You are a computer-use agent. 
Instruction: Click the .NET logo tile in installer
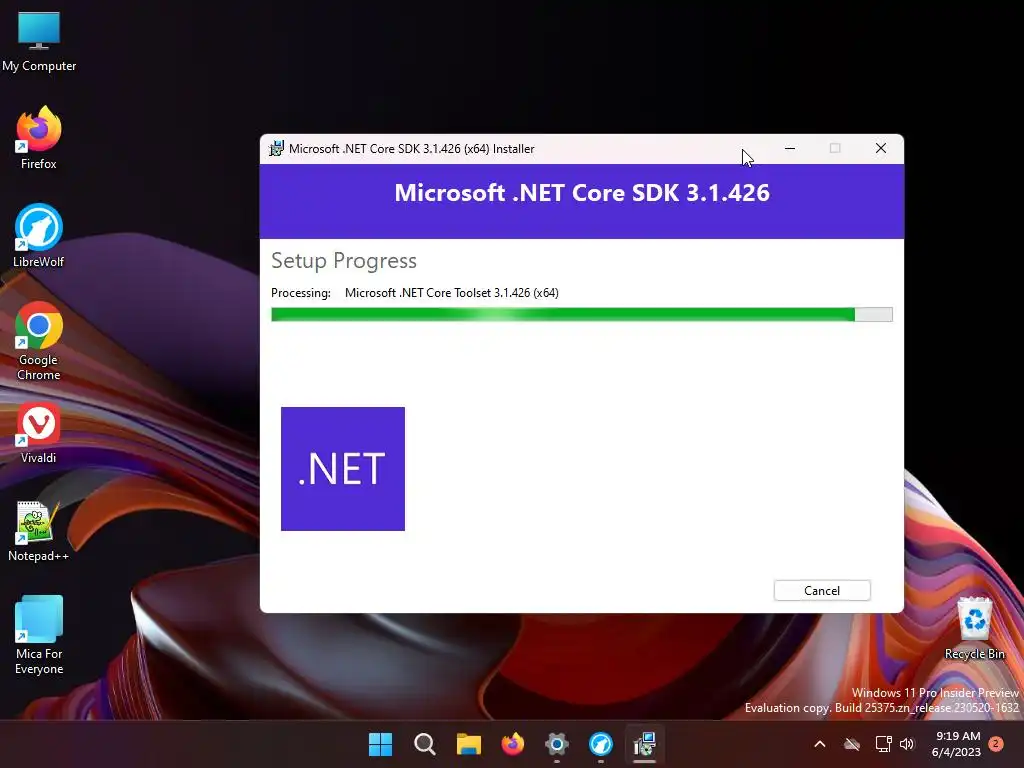click(x=343, y=469)
